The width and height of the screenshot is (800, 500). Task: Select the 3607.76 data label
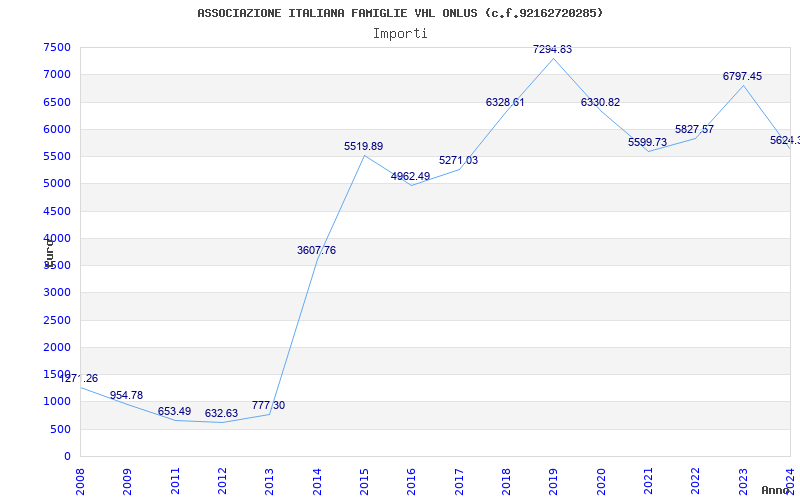pyautogui.click(x=316, y=251)
